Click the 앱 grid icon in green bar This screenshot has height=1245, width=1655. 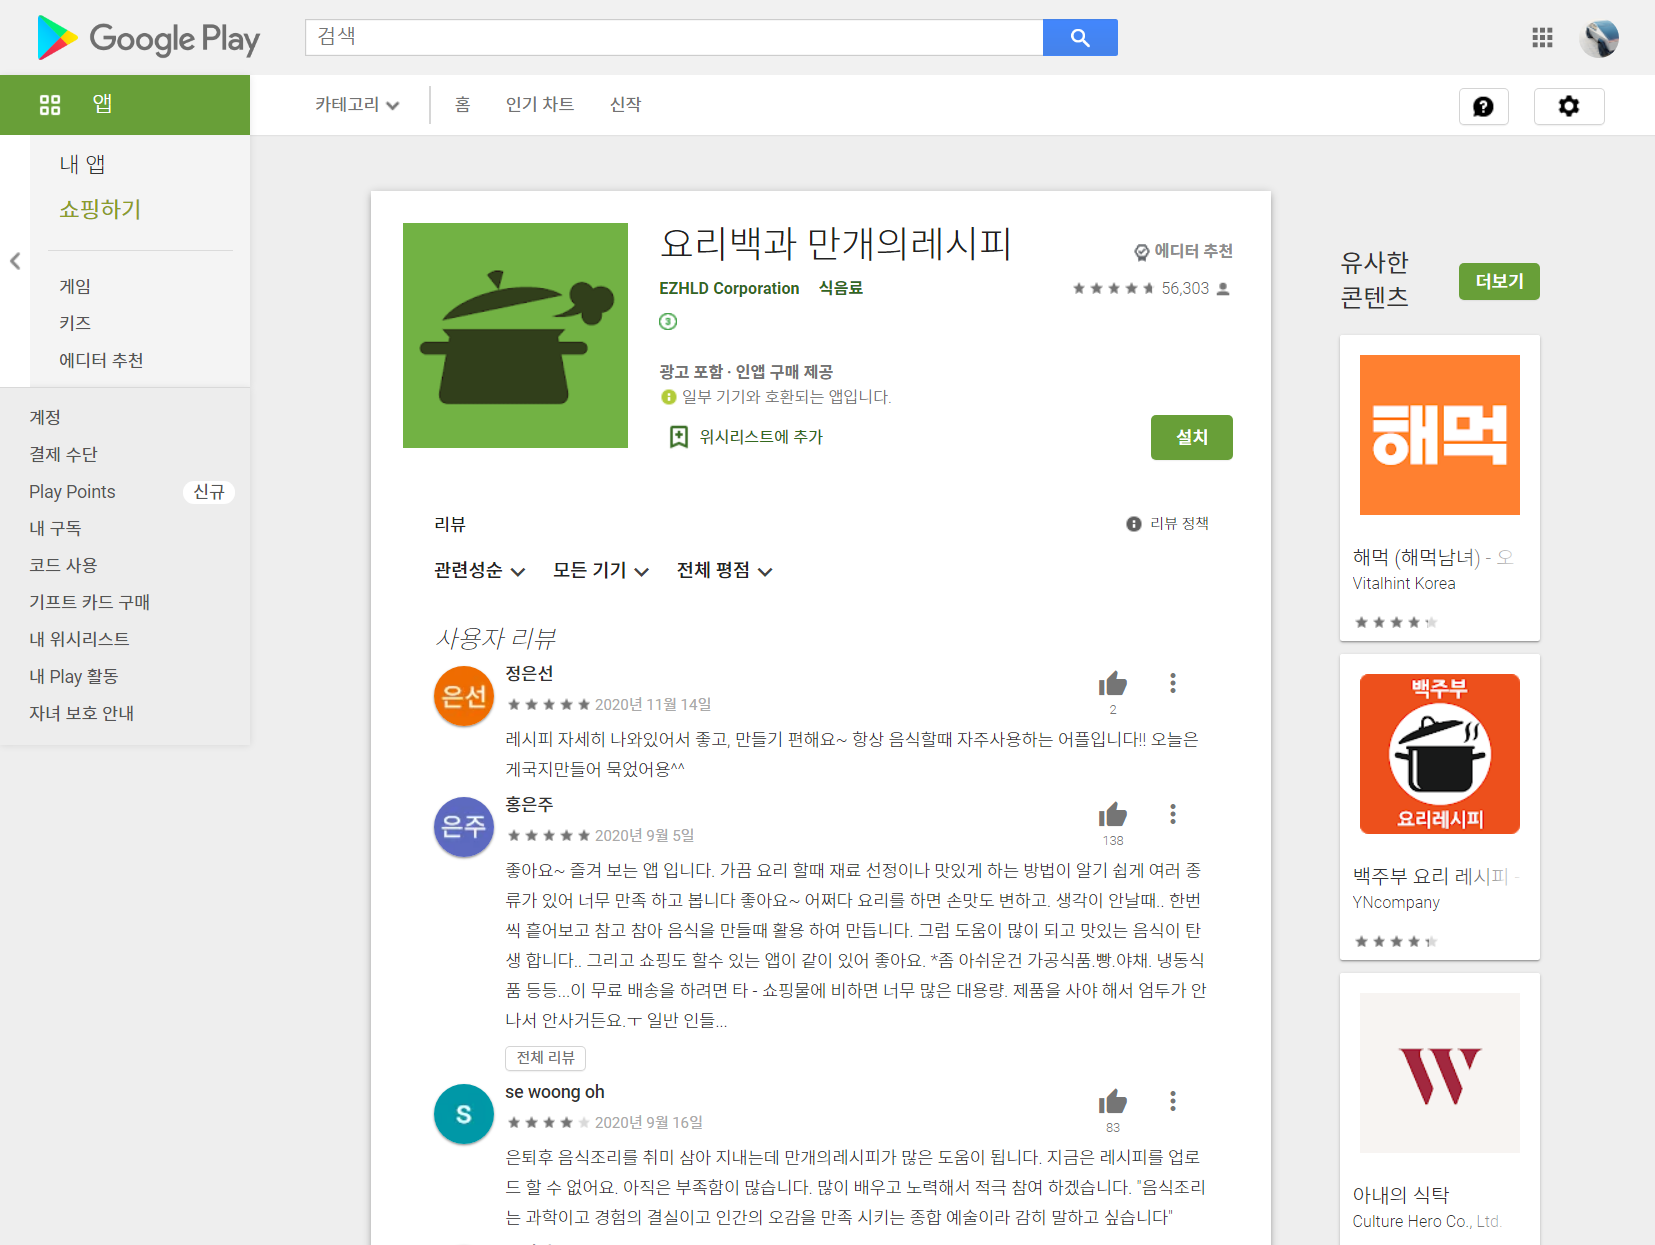[50, 105]
